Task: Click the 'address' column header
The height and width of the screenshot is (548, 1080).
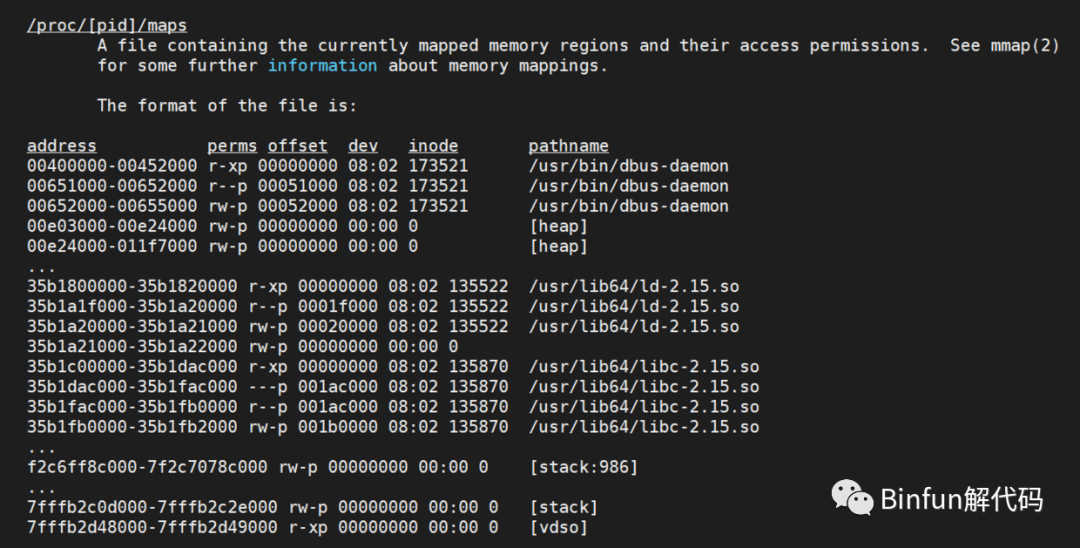Action: 62,146
